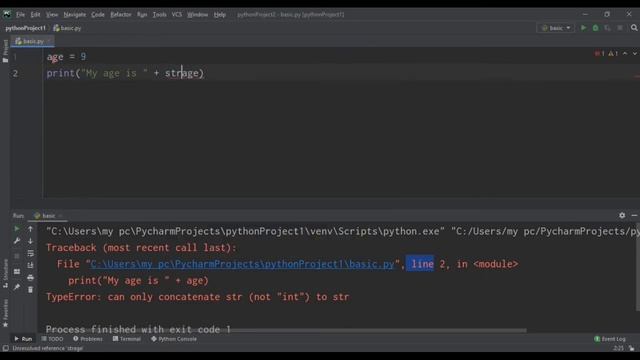
Task: Close the basic run tab
Action: click(x=60, y=216)
